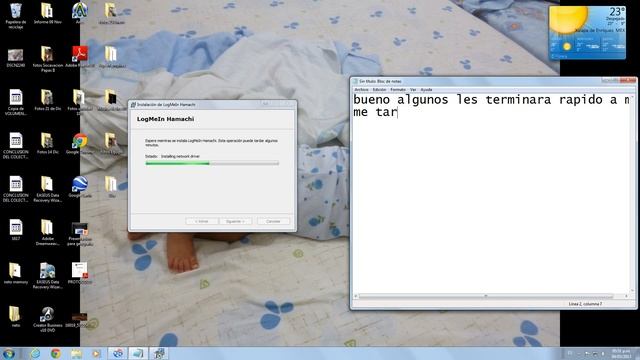Click the taskbar clock in system tray
This screenshot has width=640, height=360.
pyautogui.click(x=620, y=353)
